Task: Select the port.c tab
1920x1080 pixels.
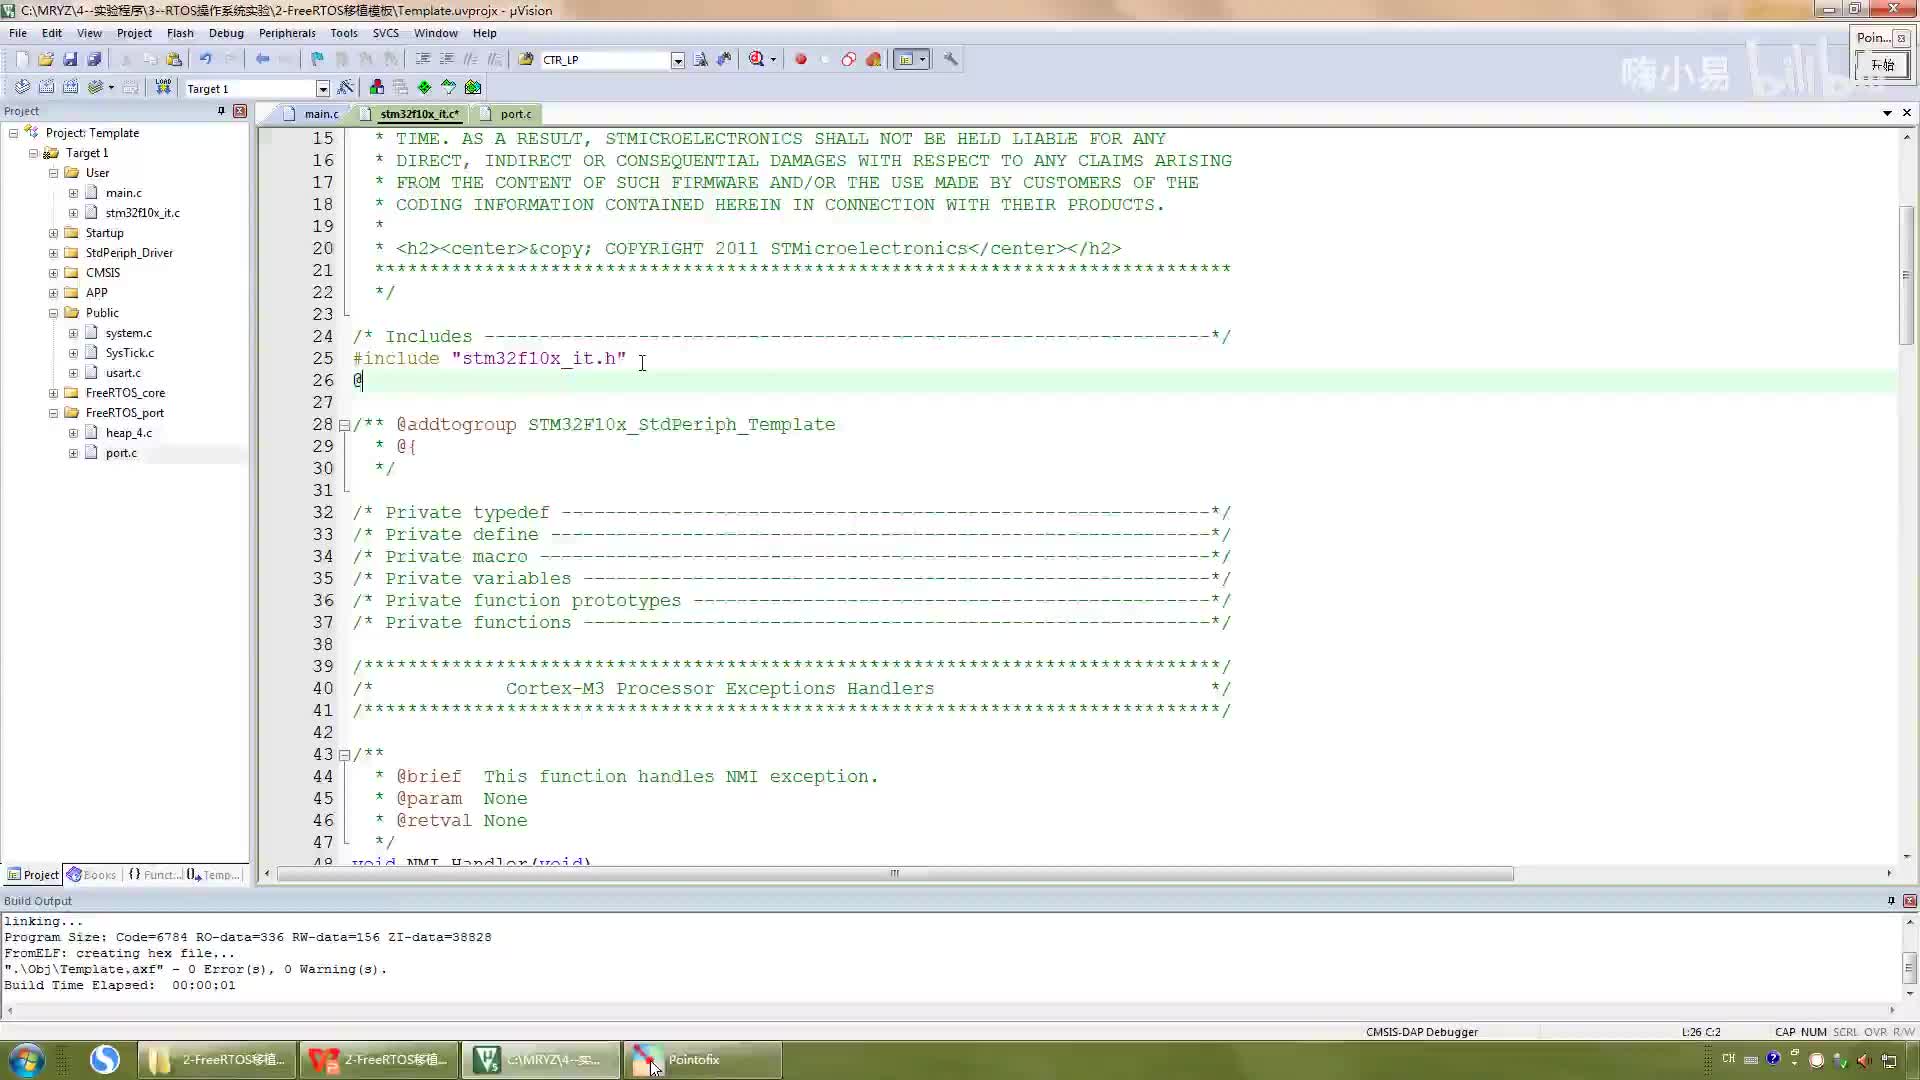Action: pos(514,113)
